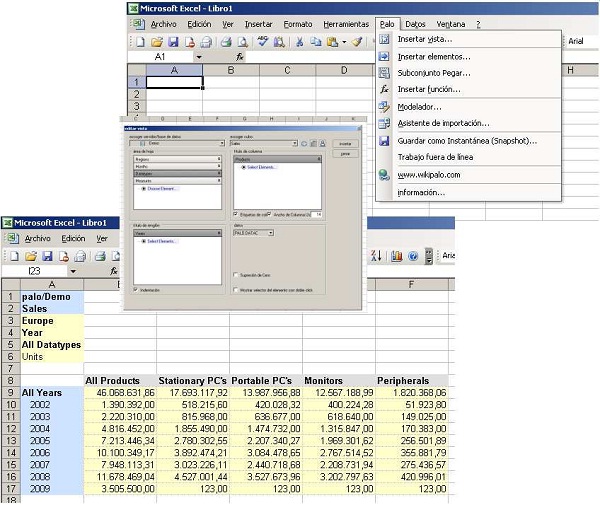
Task: Select the Regions dimension in page area
Action: [177, 159]
